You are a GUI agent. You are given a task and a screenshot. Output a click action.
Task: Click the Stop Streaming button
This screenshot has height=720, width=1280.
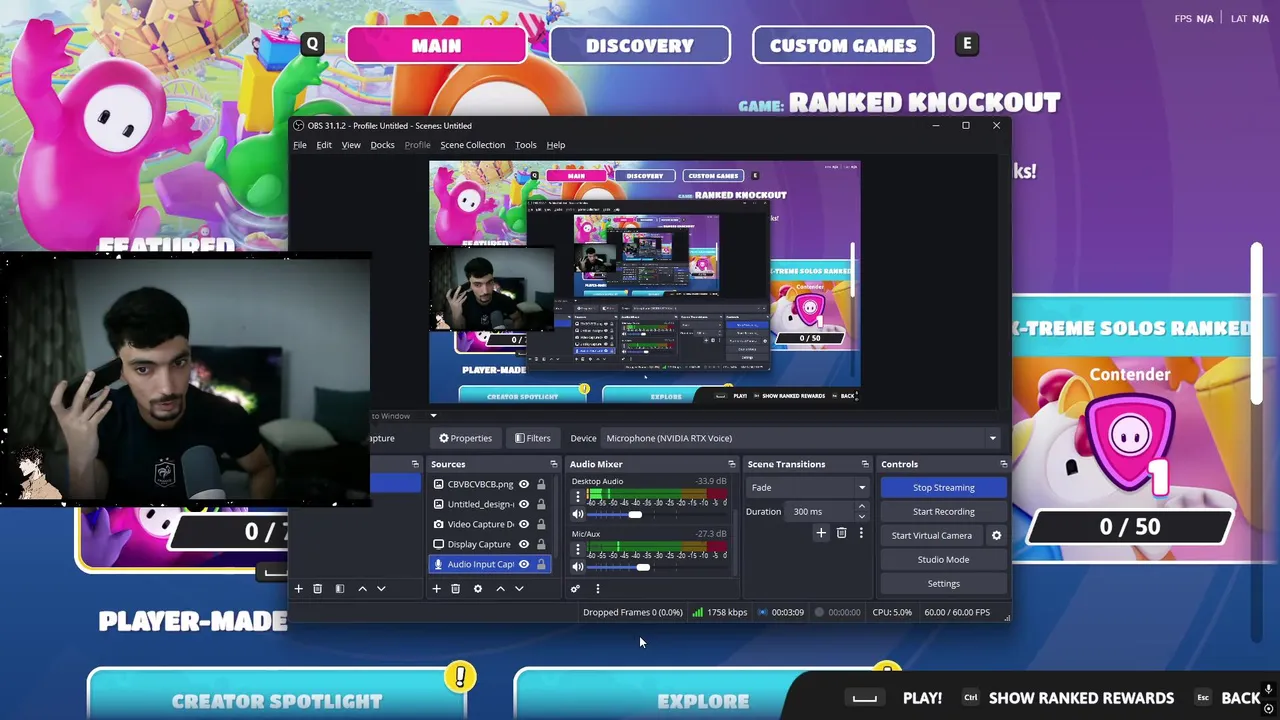tap(943, 488)
